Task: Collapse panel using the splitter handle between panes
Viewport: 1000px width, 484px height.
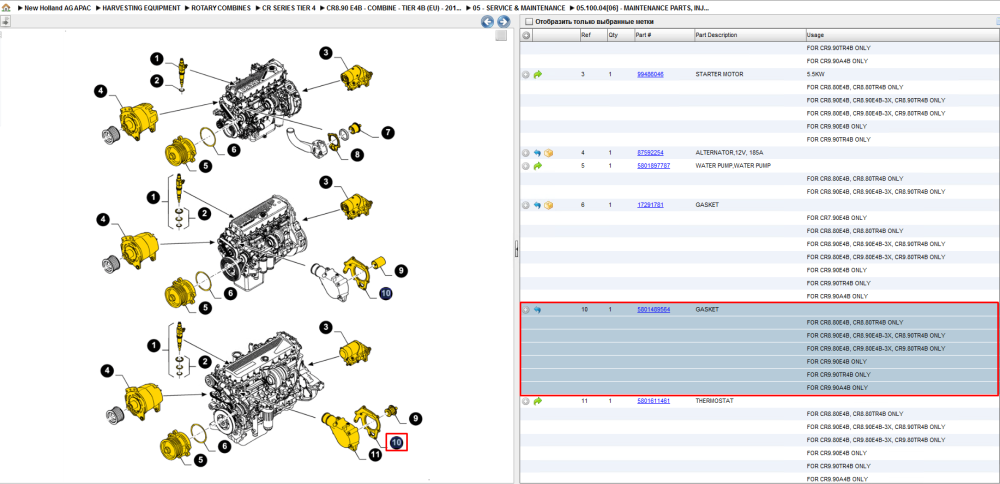Action: pyautogui.click(x=517, y=250)
